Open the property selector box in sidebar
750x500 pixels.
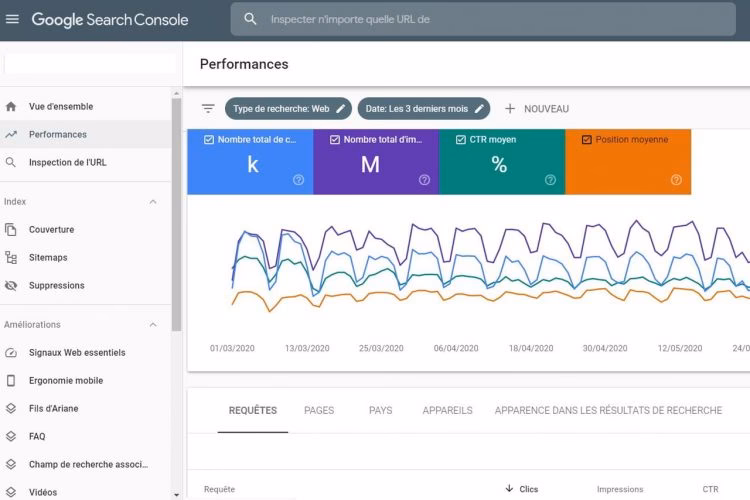click(x=90, y=64)
